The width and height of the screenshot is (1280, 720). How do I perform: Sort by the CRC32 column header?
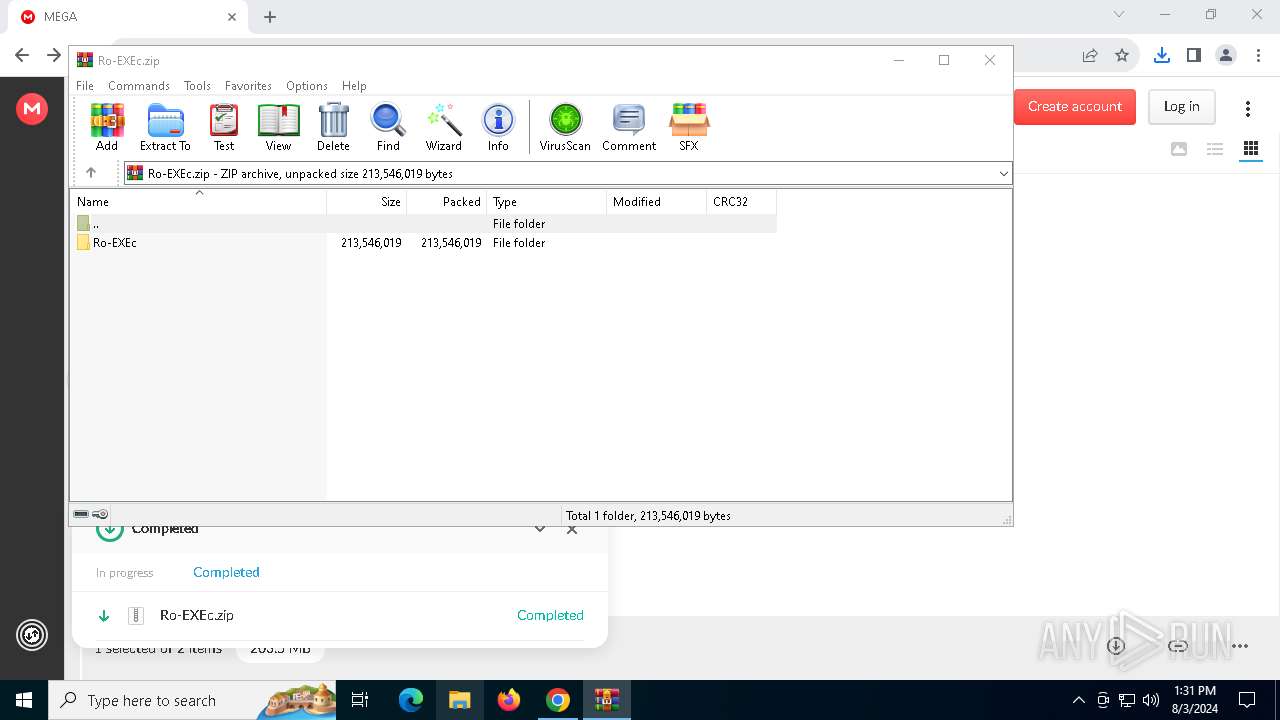point(741,202)
